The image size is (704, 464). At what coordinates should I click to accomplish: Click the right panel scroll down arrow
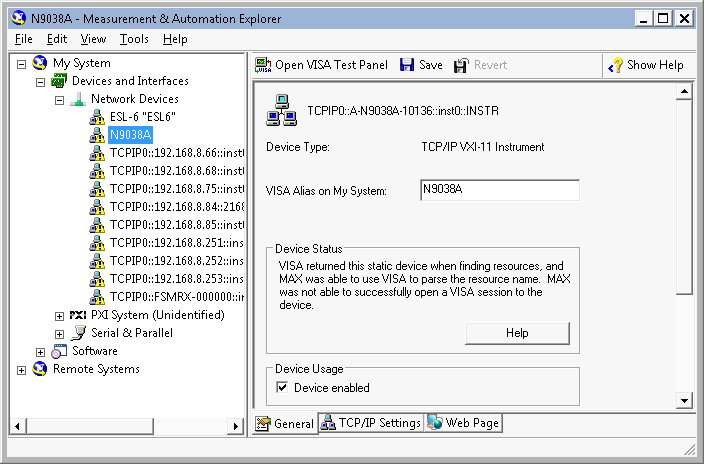(x=684, y=400)
